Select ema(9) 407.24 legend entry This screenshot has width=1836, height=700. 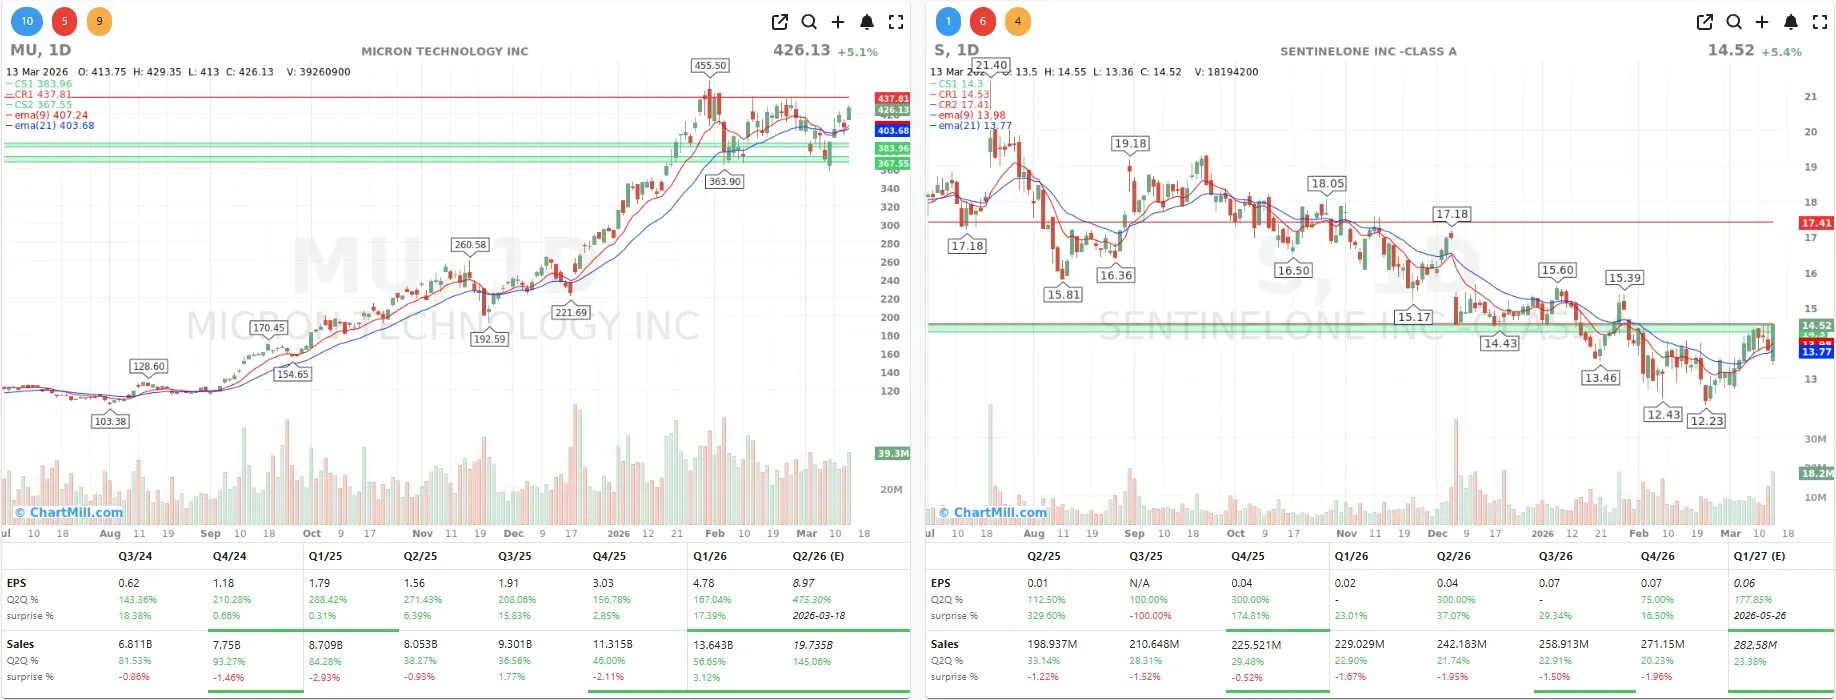click(x=48, y=115)
